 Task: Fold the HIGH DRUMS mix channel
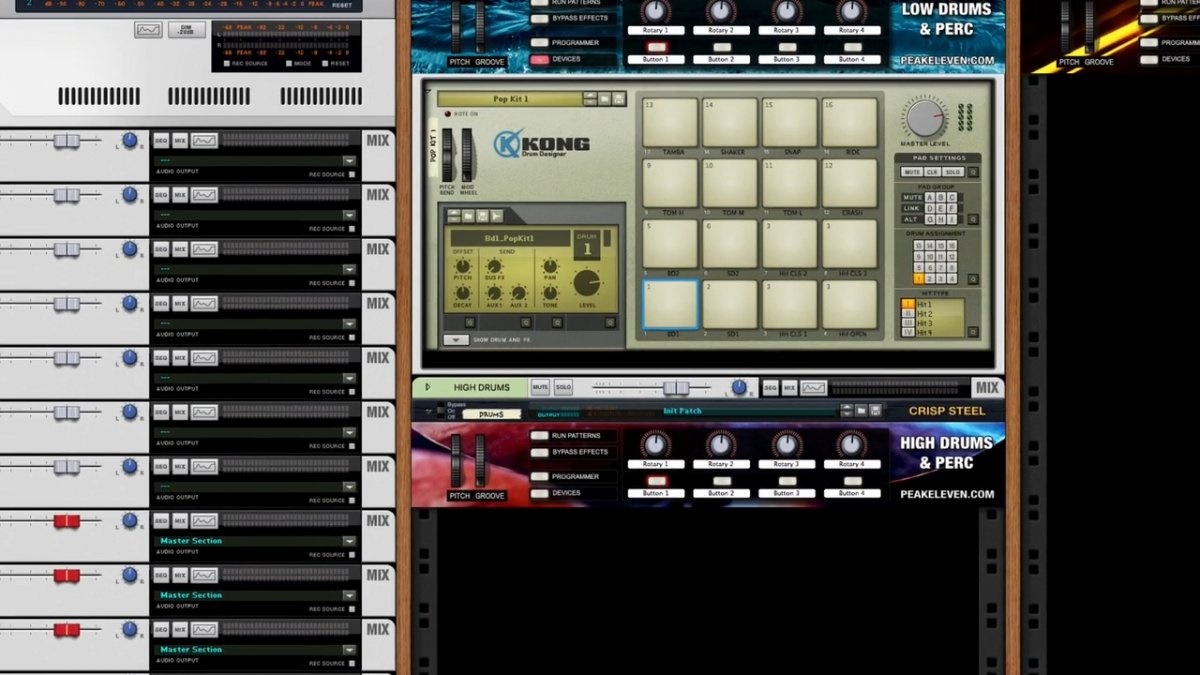(x=428, y=387)
